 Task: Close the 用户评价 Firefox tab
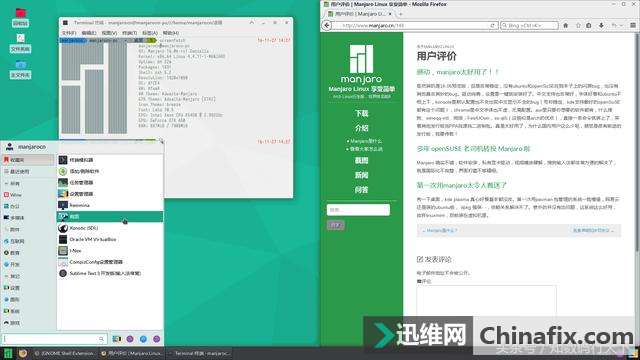pos(390,14)
